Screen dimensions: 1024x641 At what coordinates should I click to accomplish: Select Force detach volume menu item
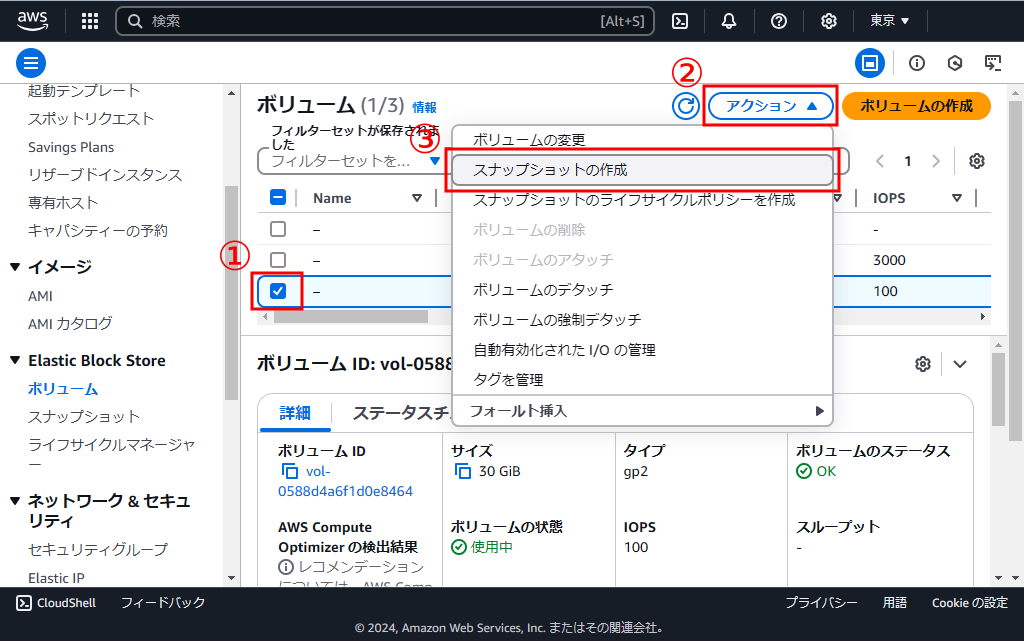click(643, 320)
